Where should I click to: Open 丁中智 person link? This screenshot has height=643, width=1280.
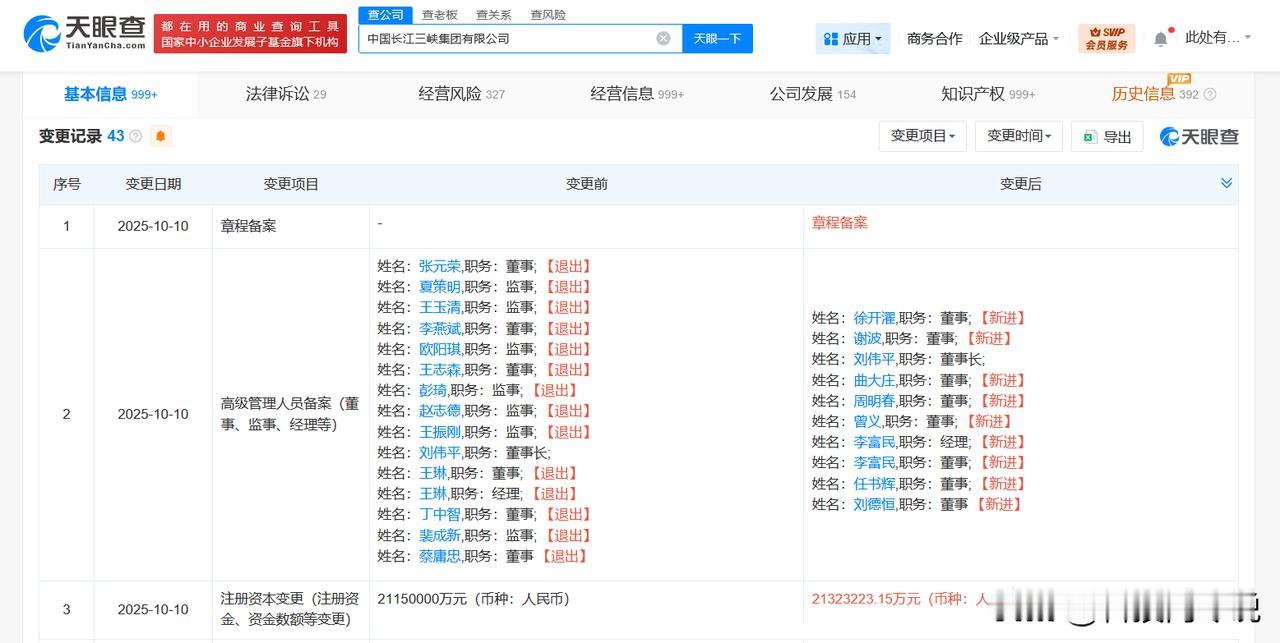tap(439, 514)
